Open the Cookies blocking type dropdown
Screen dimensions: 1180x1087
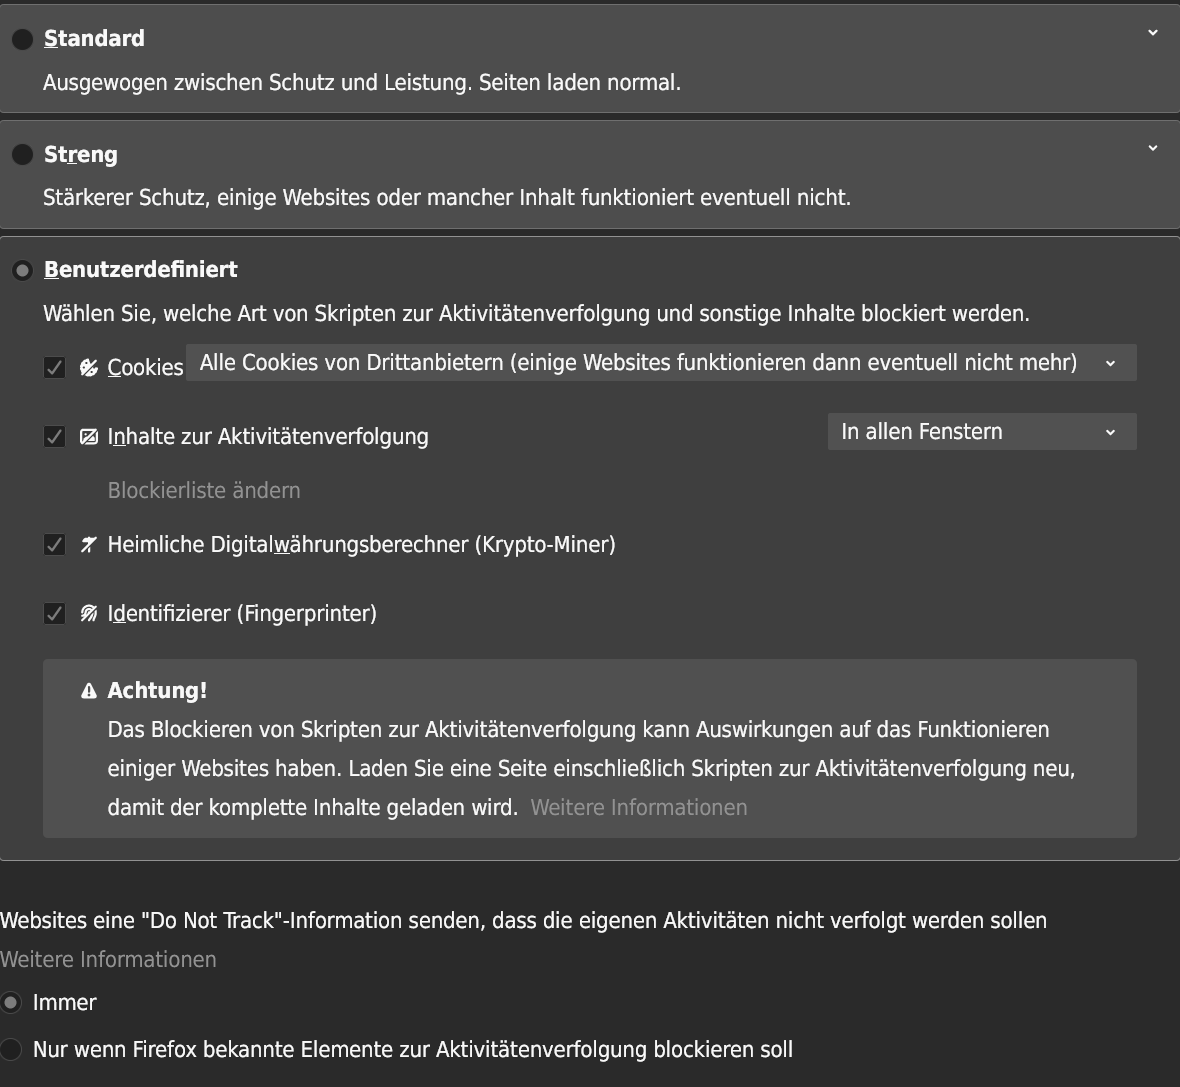[661, 363]
